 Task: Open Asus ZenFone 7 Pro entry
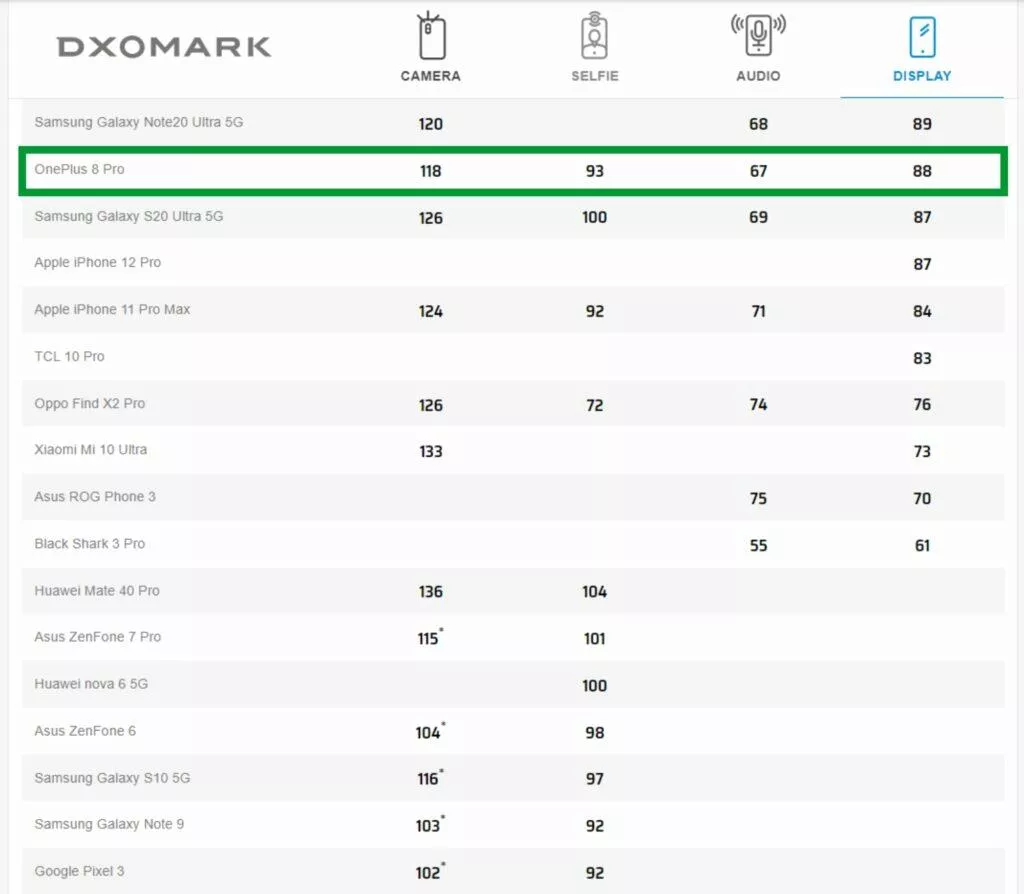coord(97,637)
